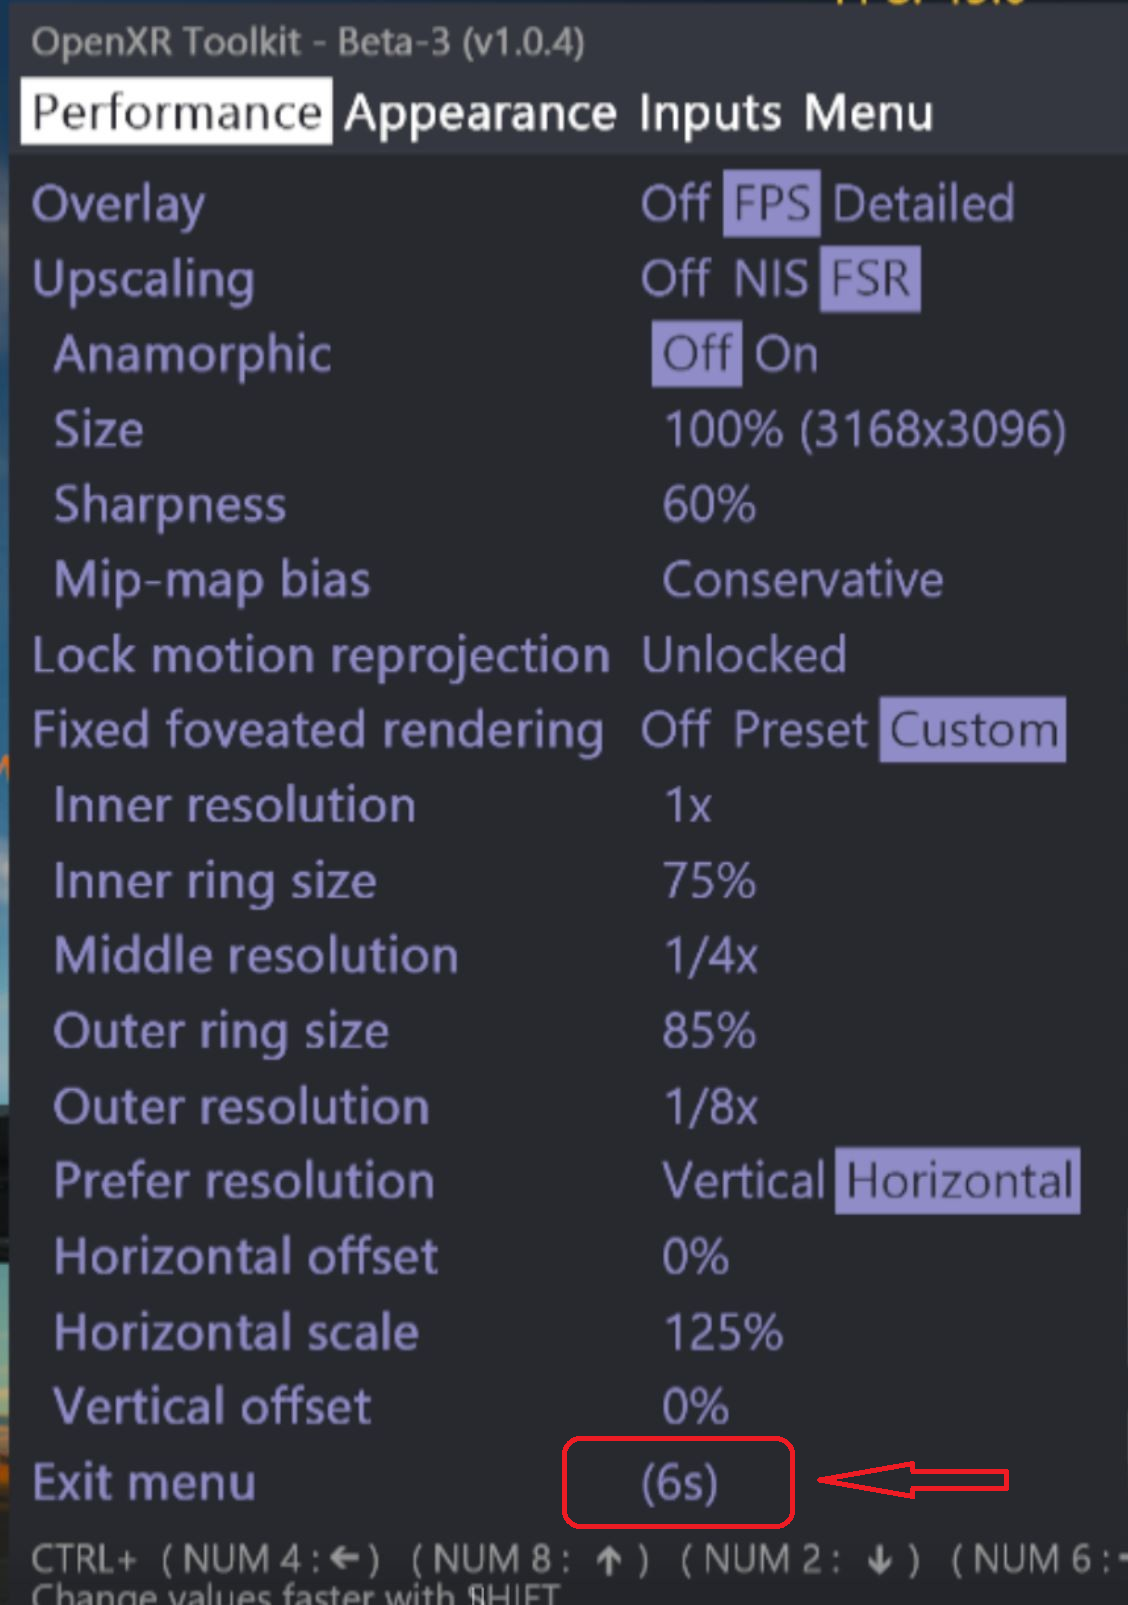This screenshot has height=1605, width=1128.
Task: Click the Middle resolution 1/4x value
Action: click(x=710, y=956)
